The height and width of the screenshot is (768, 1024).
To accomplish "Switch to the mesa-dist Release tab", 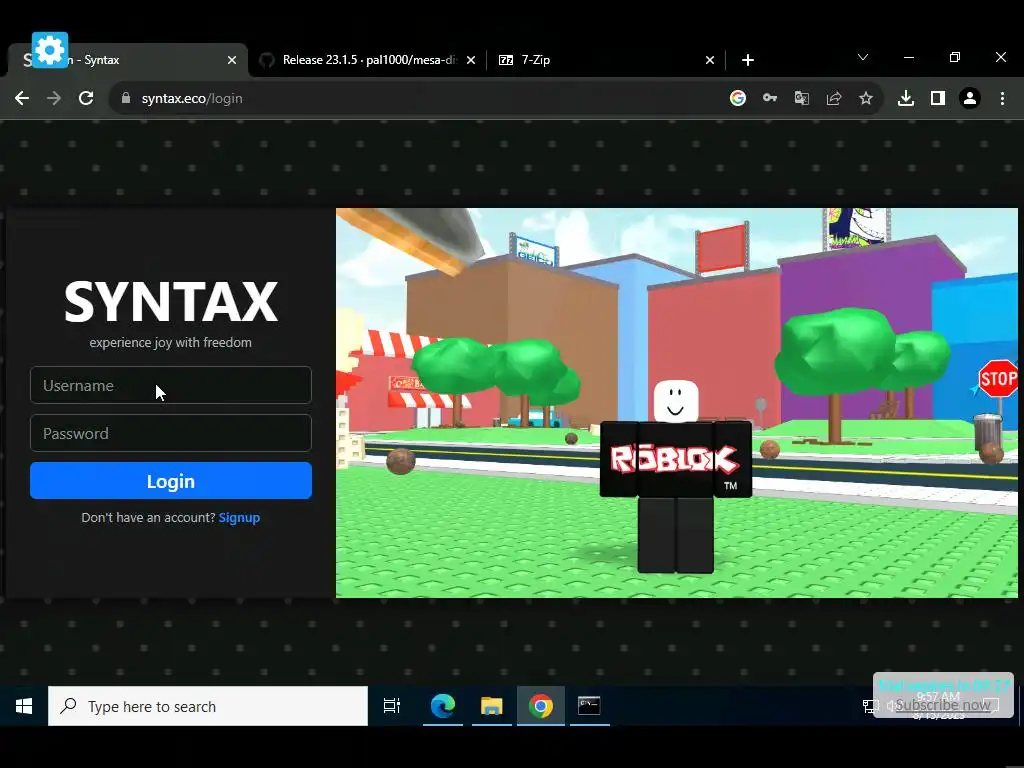I will (370, 60).
